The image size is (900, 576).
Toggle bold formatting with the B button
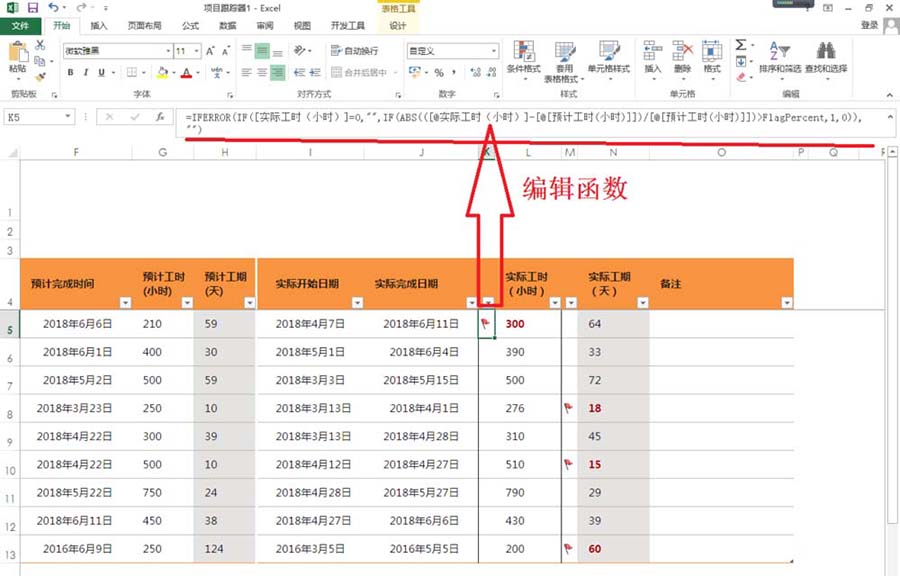click(69, 72)
